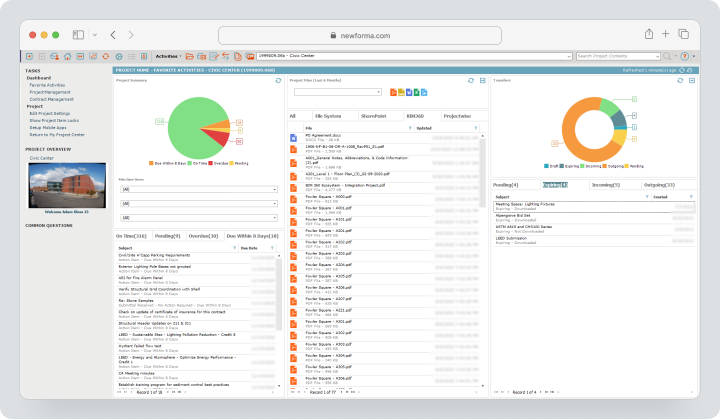Switch to the Outgoing(33) transfers tab

pos(659,185)
